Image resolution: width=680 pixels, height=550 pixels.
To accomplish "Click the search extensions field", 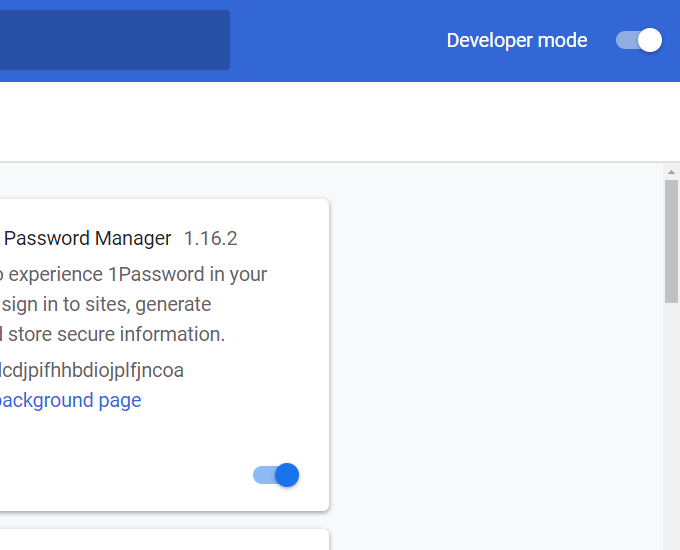I will click(114, 40).
